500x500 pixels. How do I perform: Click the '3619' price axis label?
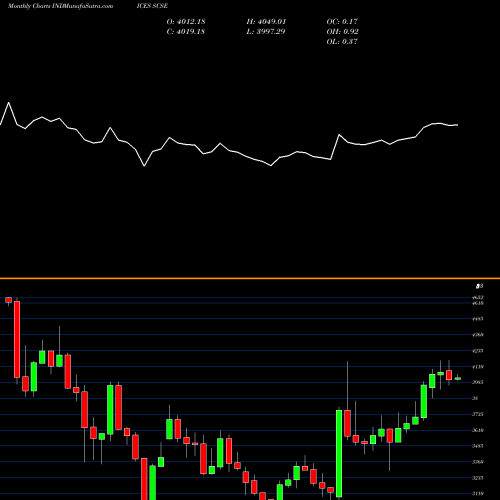[478, 430]
